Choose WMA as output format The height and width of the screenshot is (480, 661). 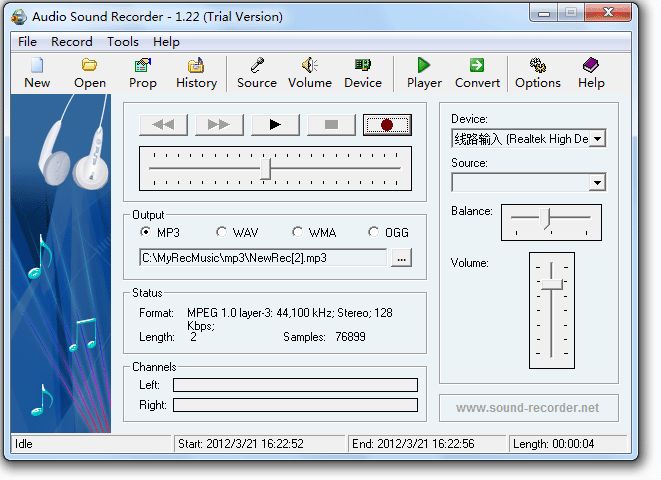pyautogui.click(x=298, y=232)
